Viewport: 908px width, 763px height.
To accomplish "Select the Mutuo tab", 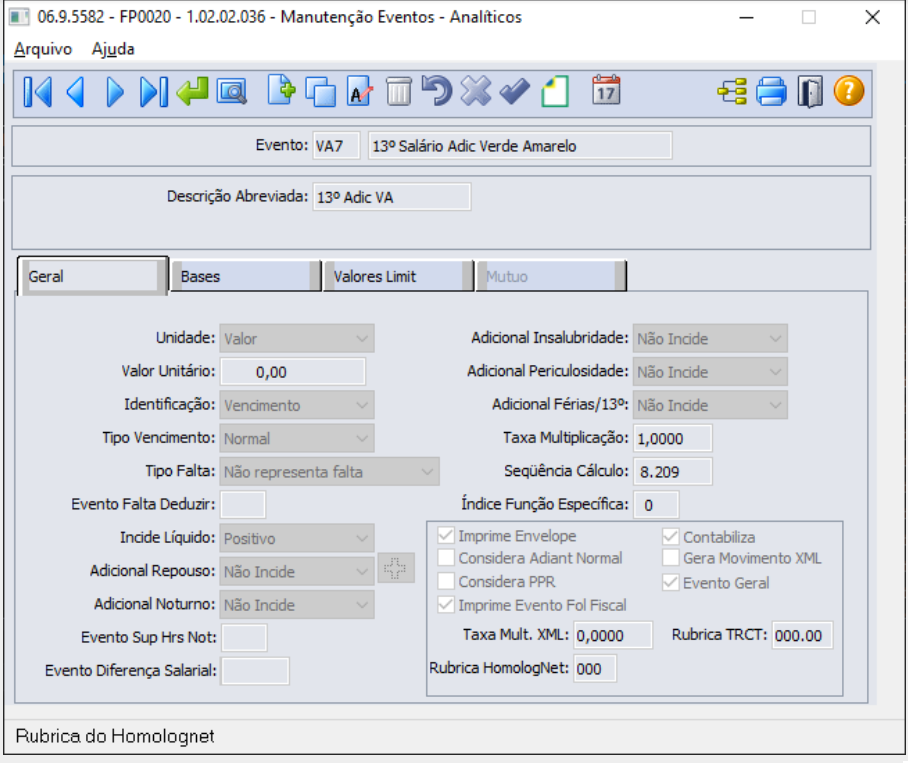I will [551, 276].
